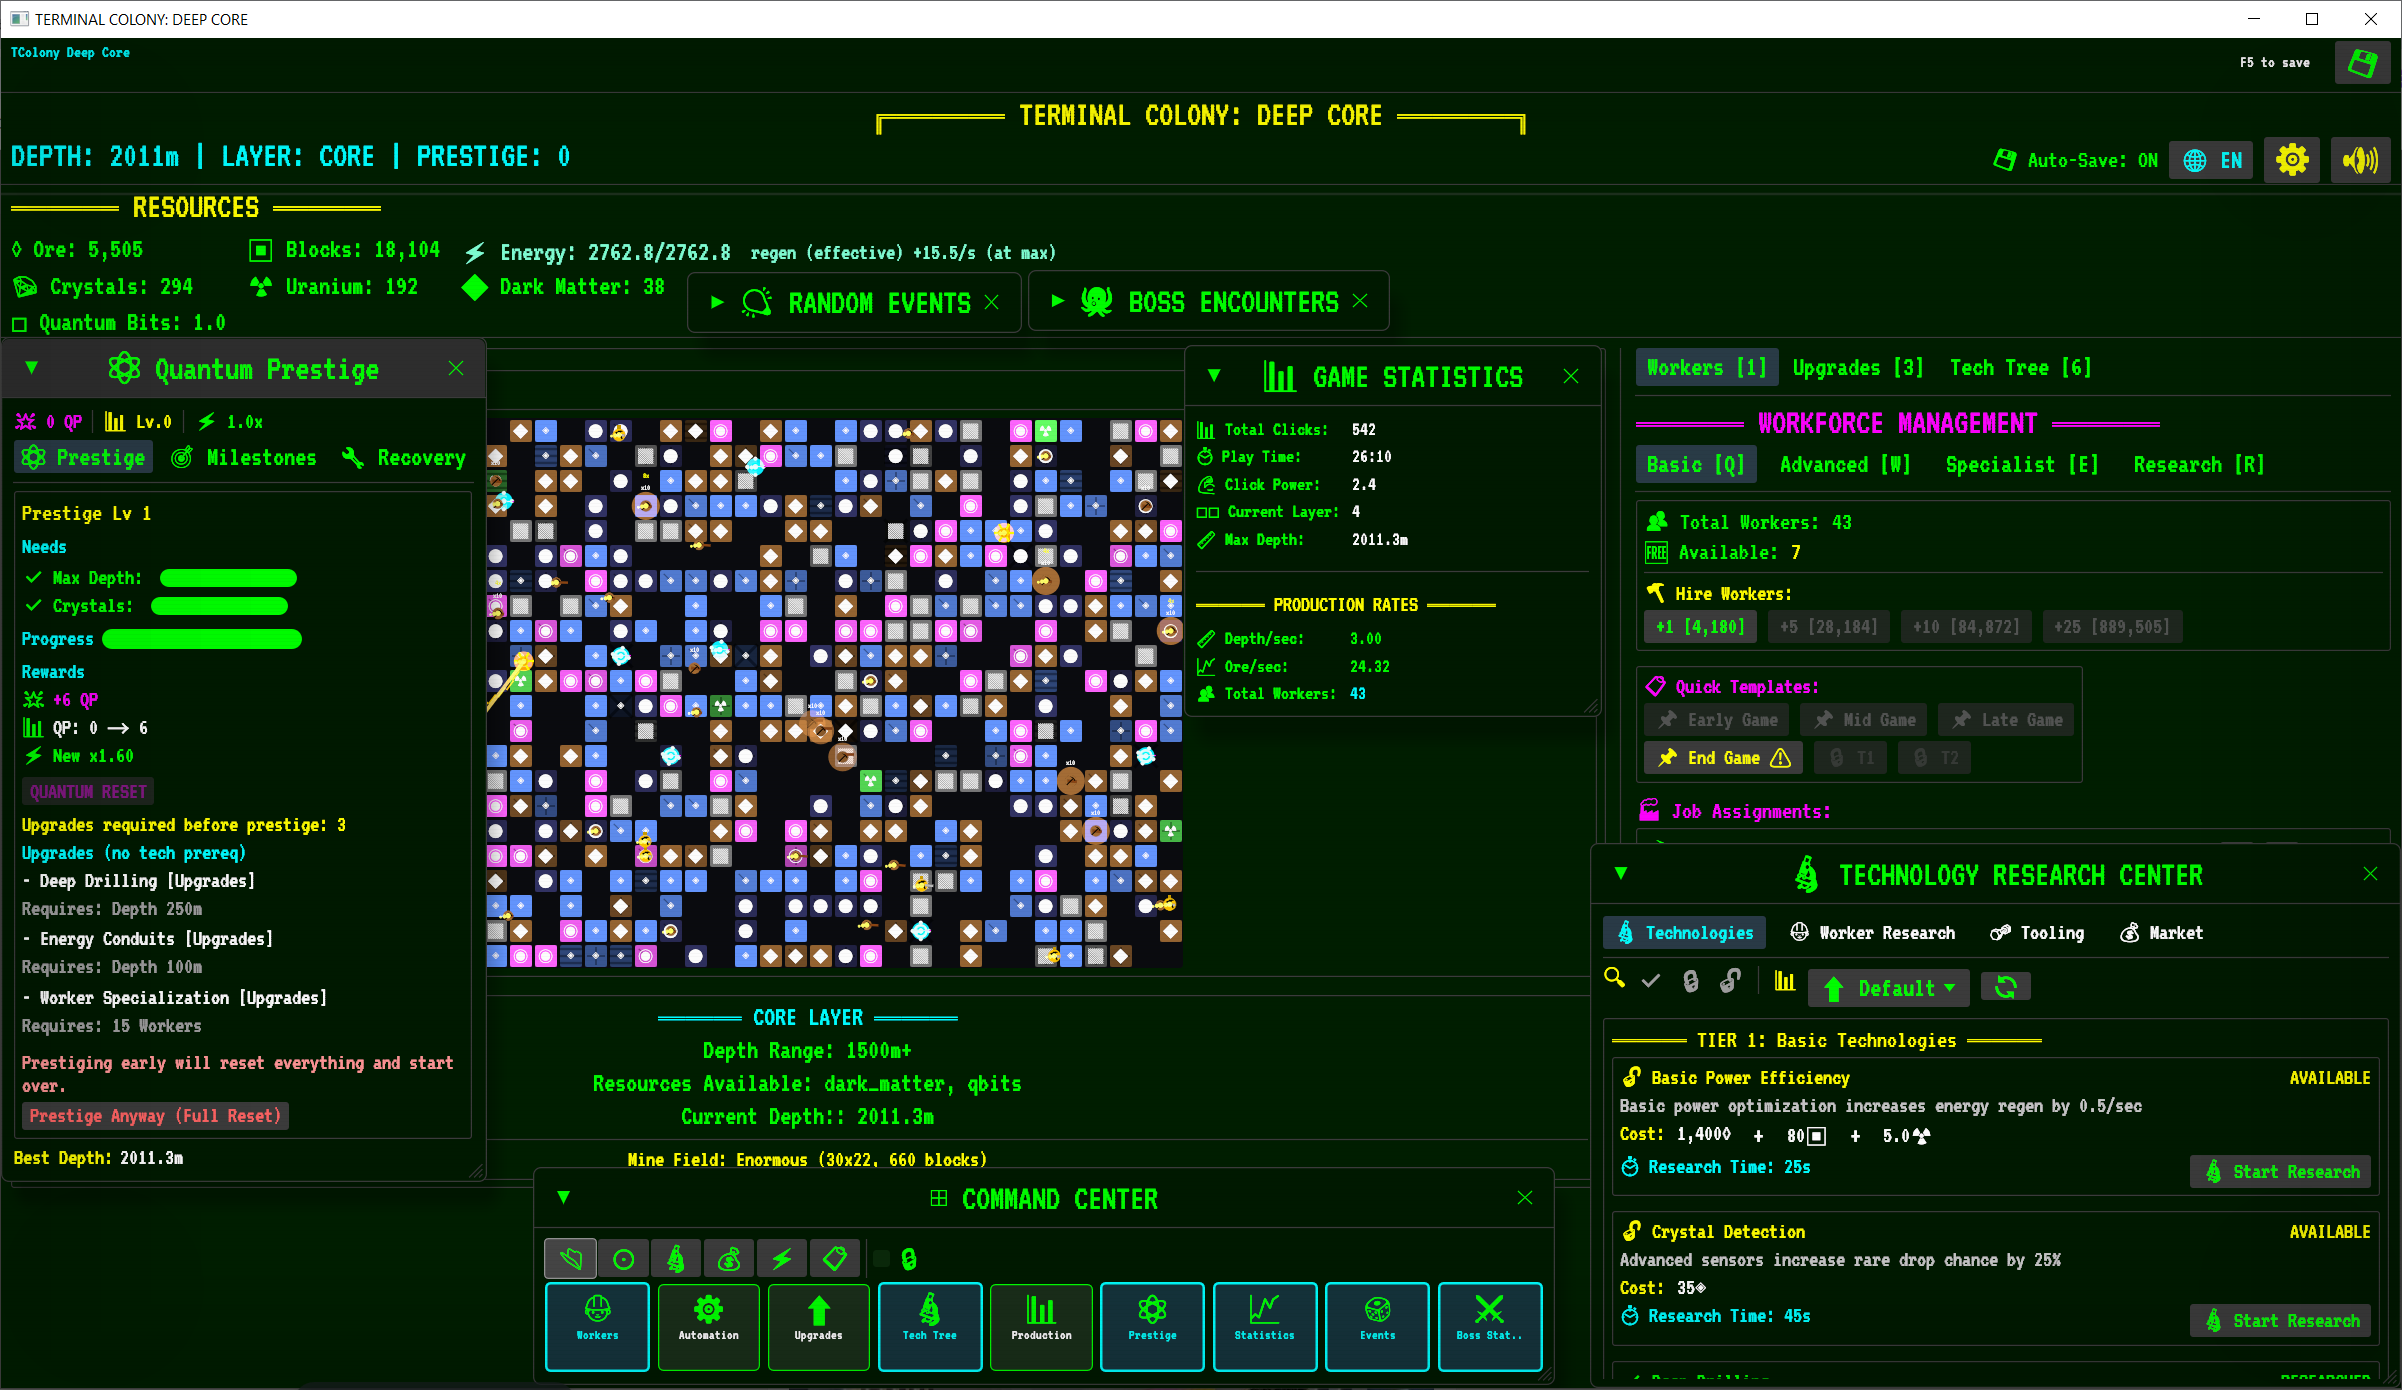Hire one worker with the +1 button
Screen dimensions: 2402x1390
(x=1699, y=626)
